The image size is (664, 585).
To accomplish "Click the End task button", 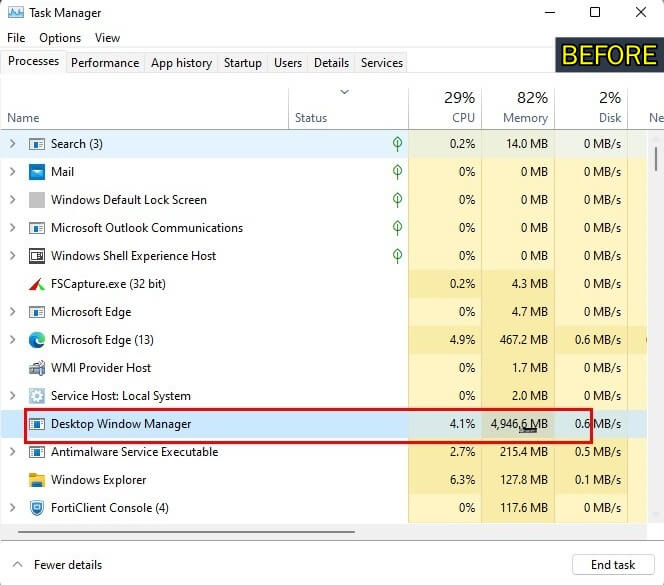I will point(613,565).
